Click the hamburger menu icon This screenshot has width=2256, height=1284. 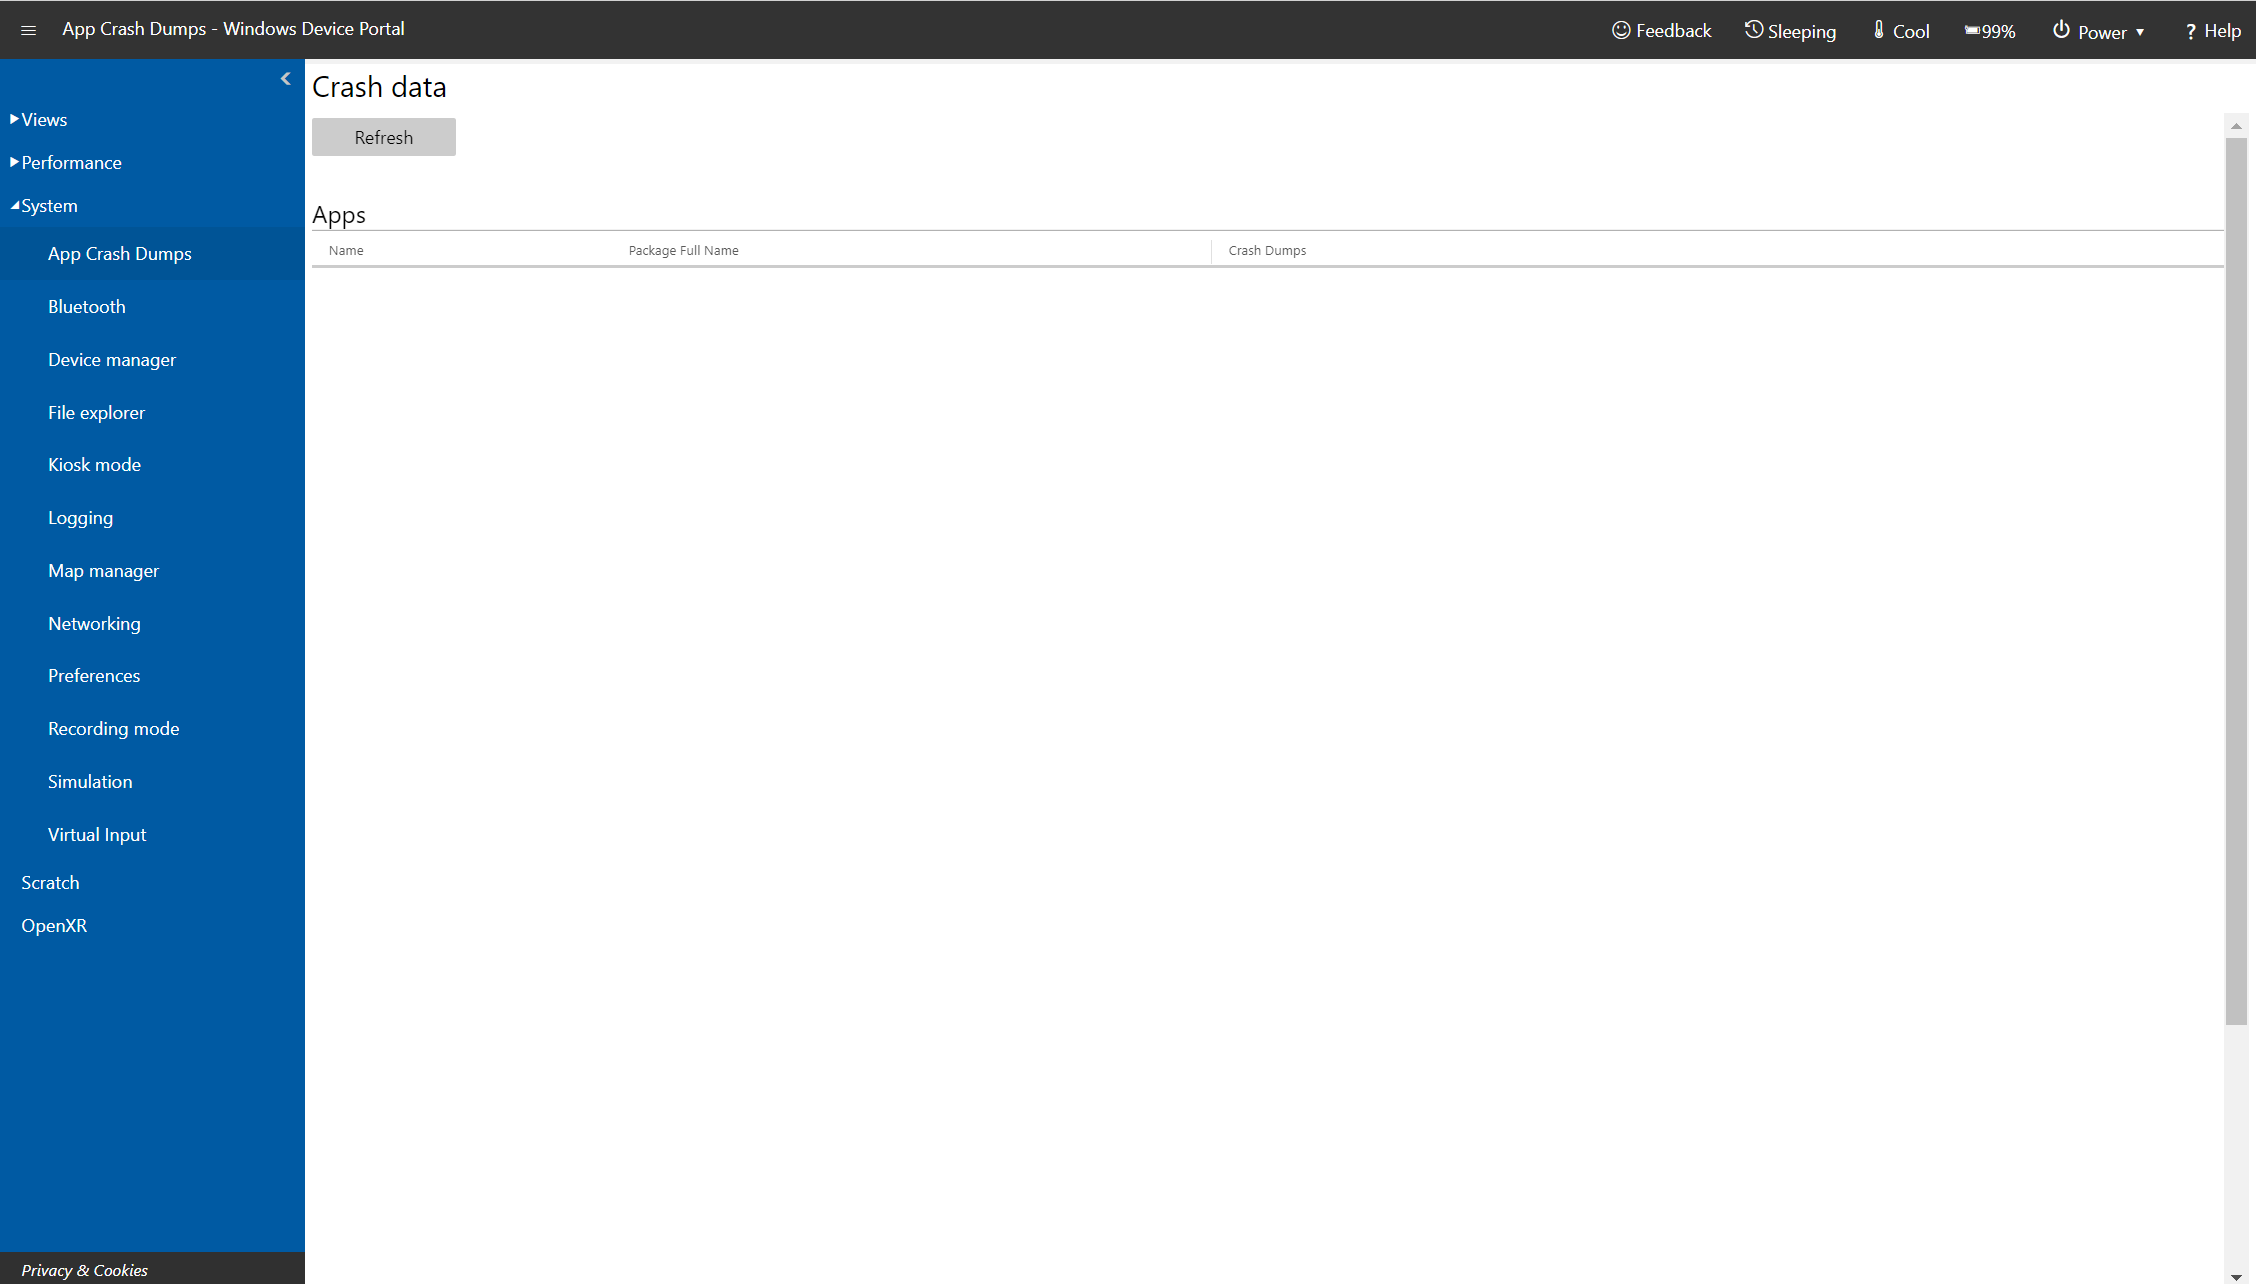point(28,29)
